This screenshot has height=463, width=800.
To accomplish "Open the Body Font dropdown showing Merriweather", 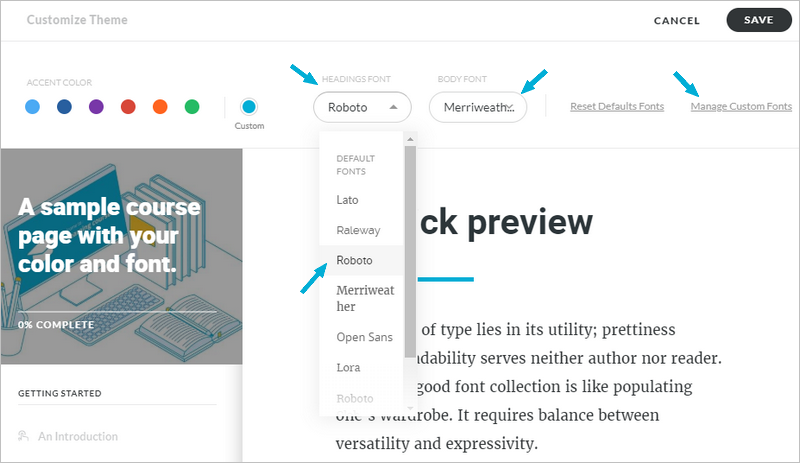I will (478, 107).
